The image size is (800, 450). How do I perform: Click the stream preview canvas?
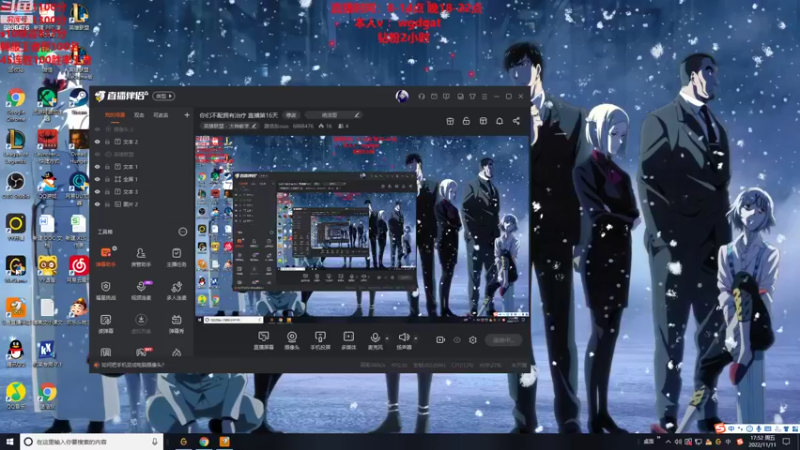pos(362,229)
